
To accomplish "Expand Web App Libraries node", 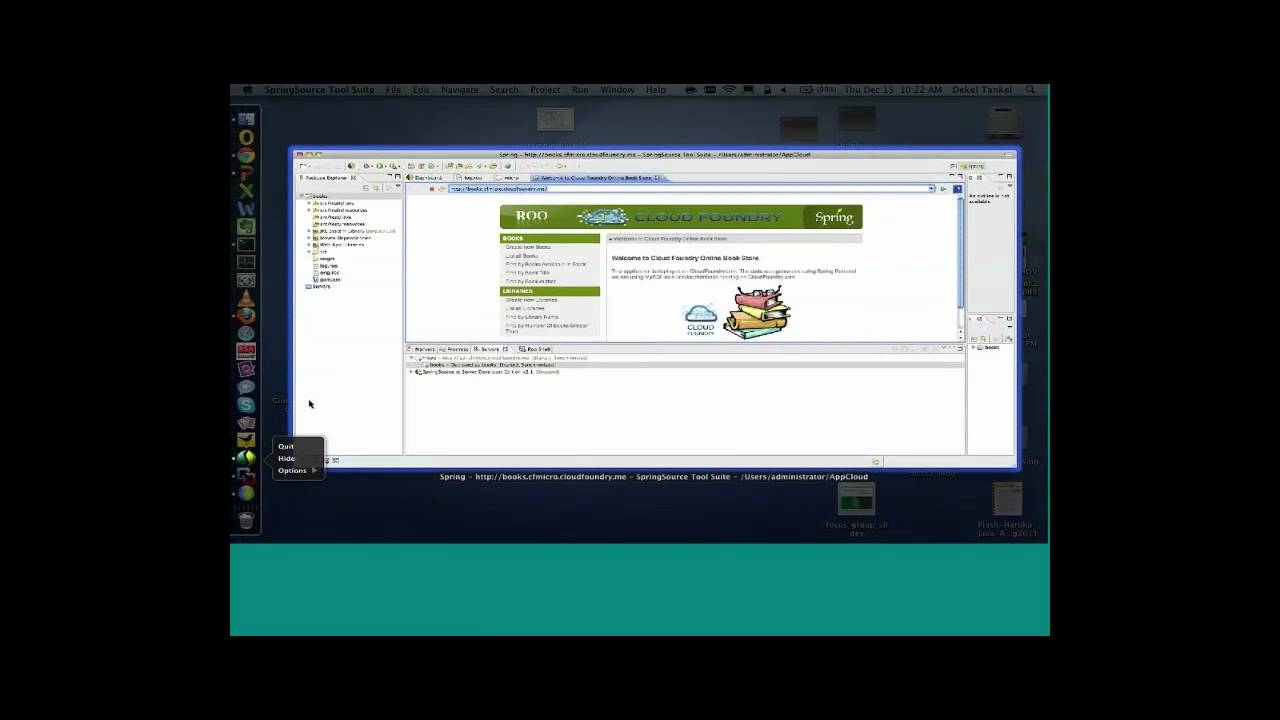I will click(x=309, y=245).
